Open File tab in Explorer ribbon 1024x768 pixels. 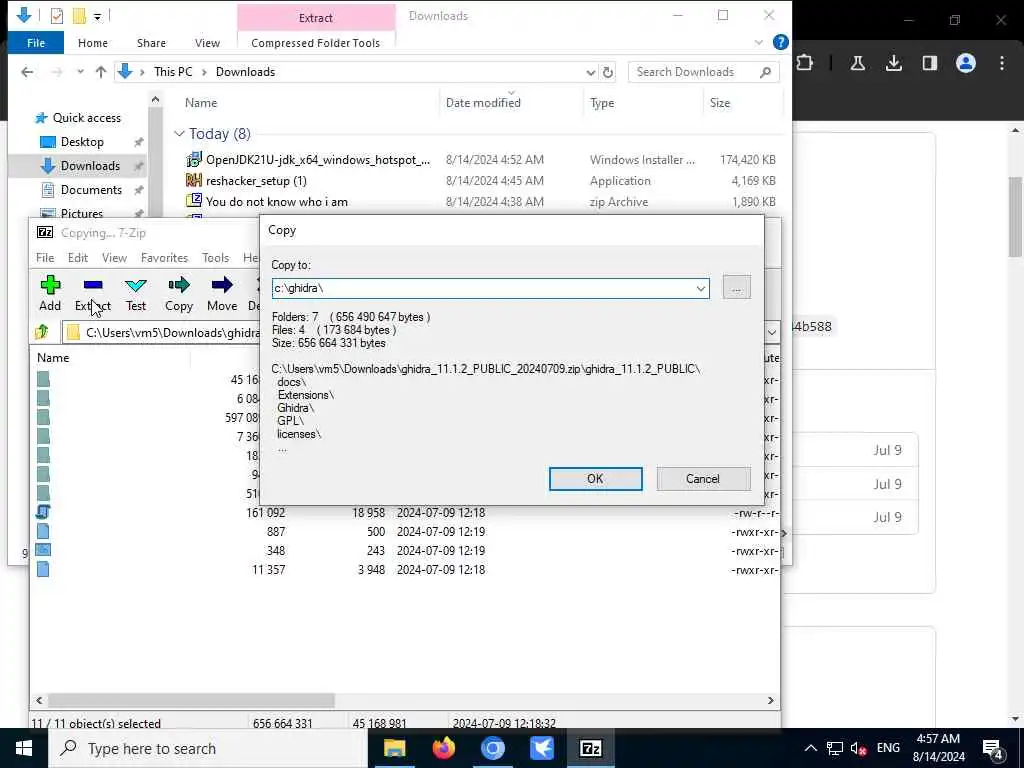point(36,43)
